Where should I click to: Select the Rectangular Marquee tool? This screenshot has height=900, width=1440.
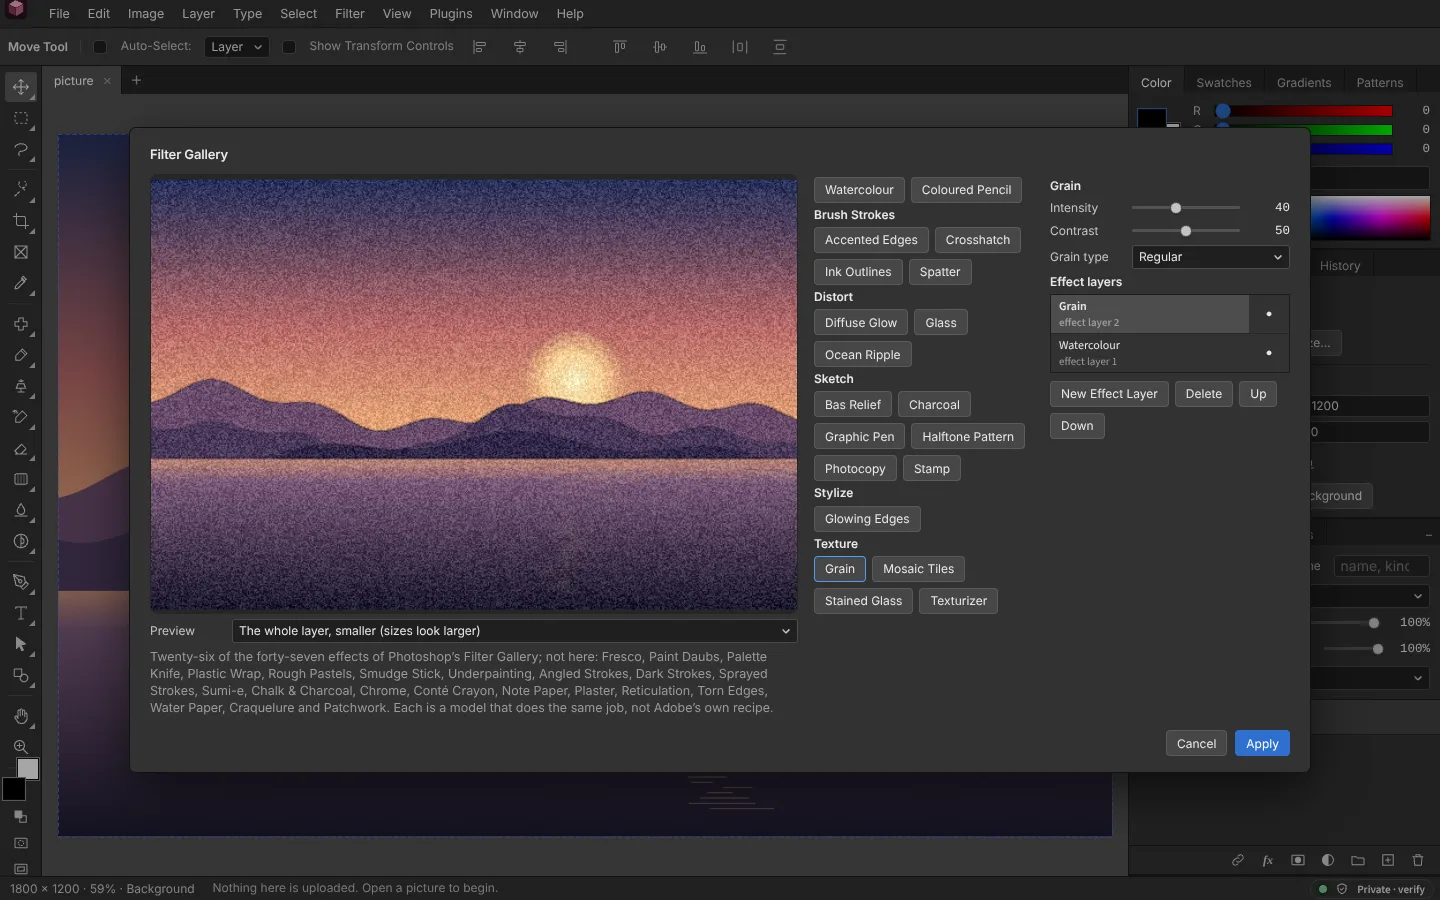pos(21,118)
